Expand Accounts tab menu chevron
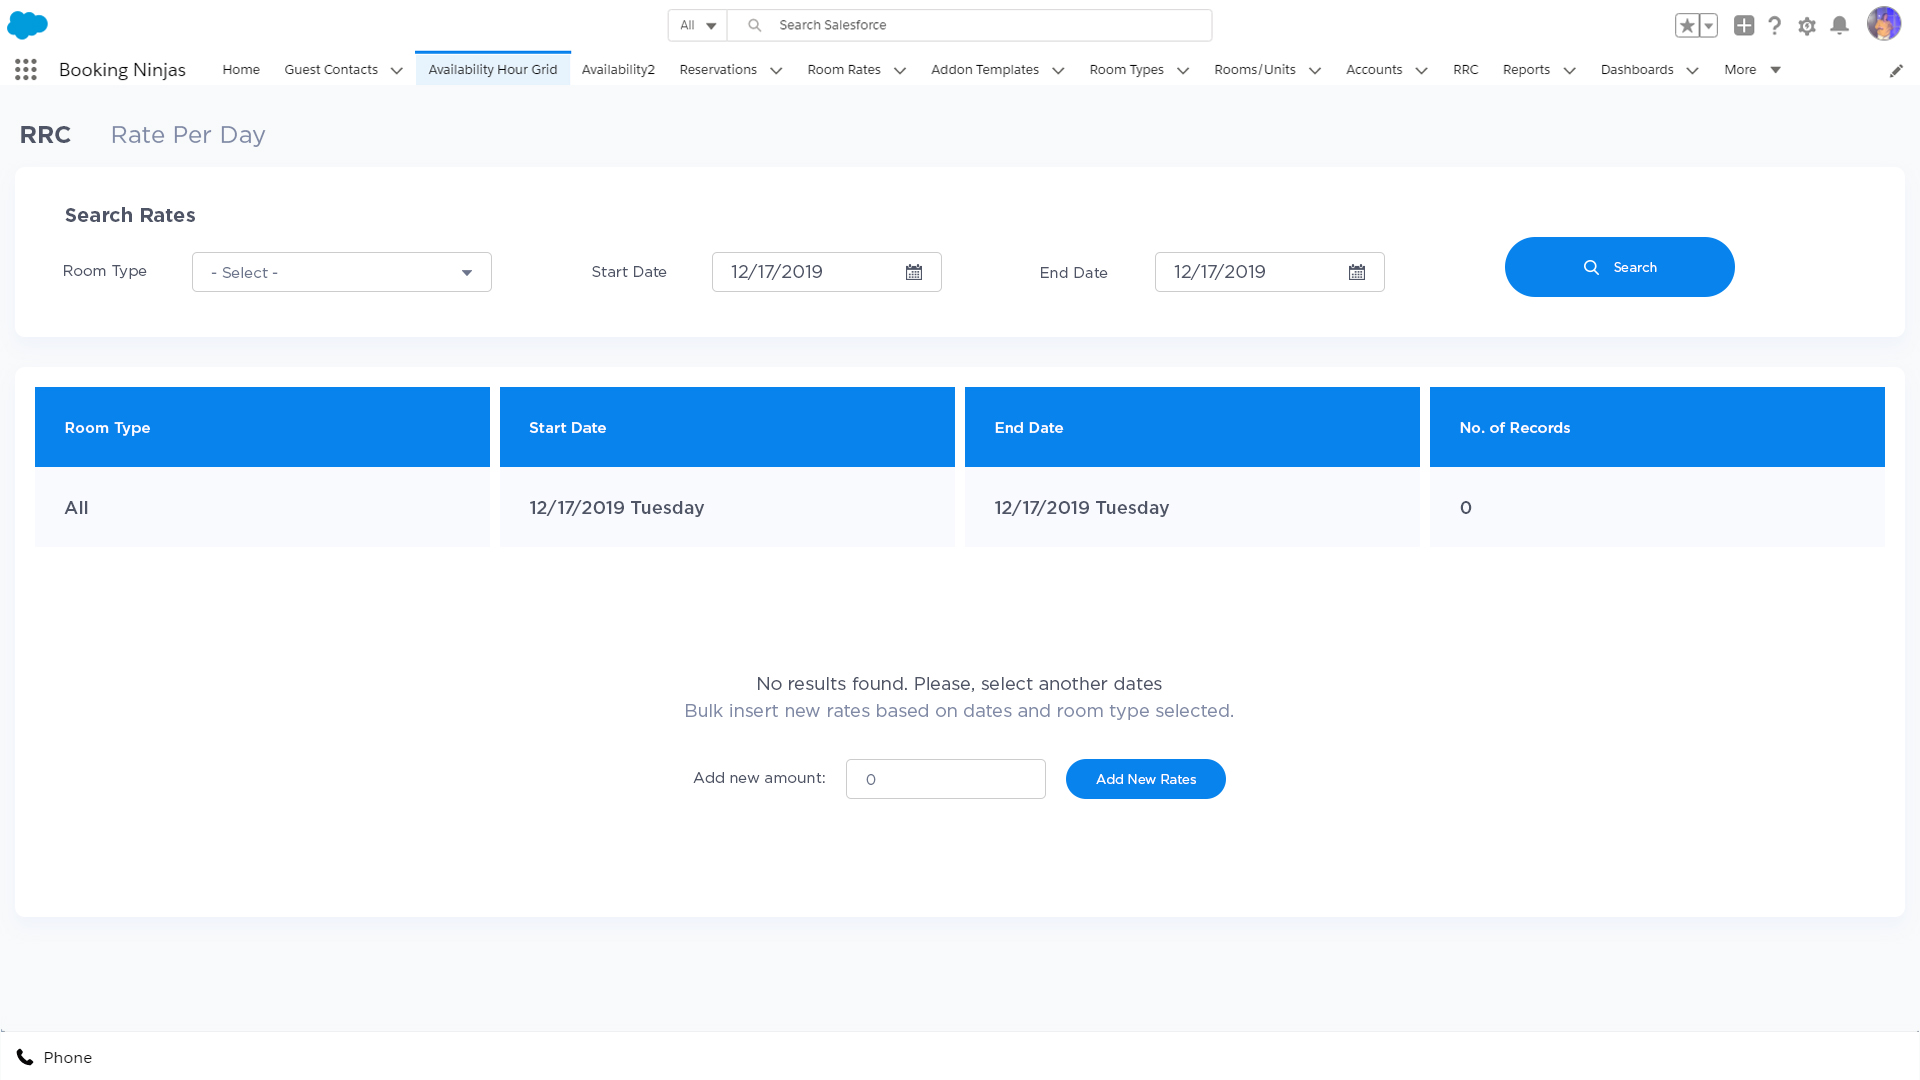 click(1421, 70)
